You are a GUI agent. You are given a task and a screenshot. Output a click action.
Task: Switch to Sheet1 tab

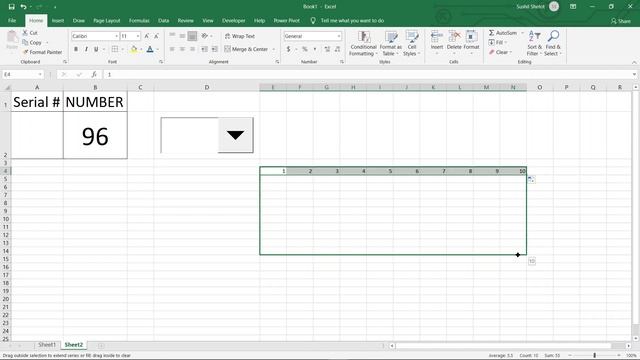tap(47, 345)
